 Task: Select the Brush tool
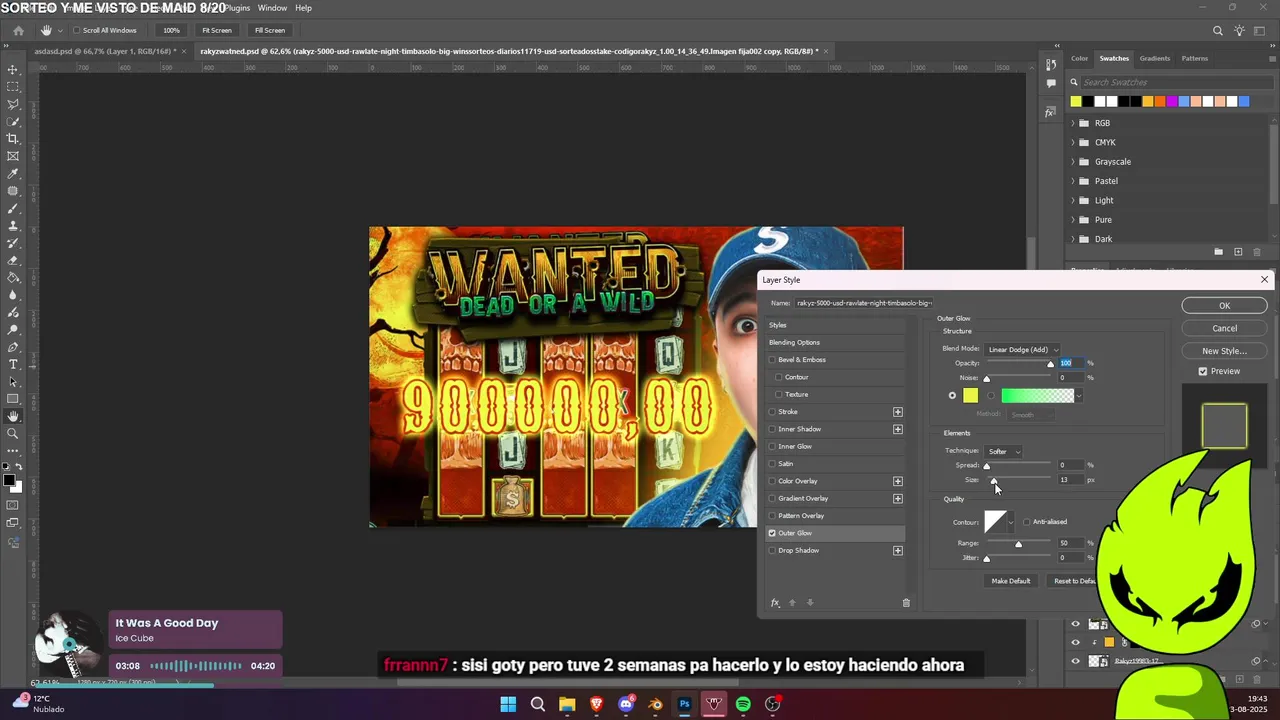[13, 208]
